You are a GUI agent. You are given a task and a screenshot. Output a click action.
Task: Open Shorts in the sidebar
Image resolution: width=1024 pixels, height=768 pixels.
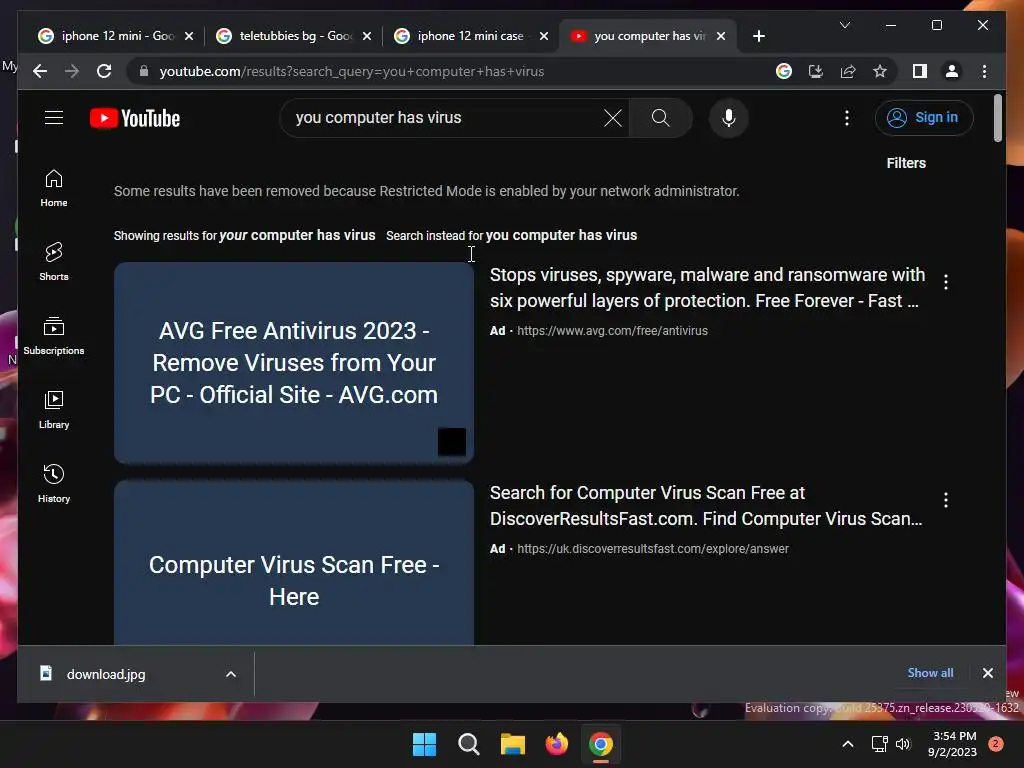(54, 262)
